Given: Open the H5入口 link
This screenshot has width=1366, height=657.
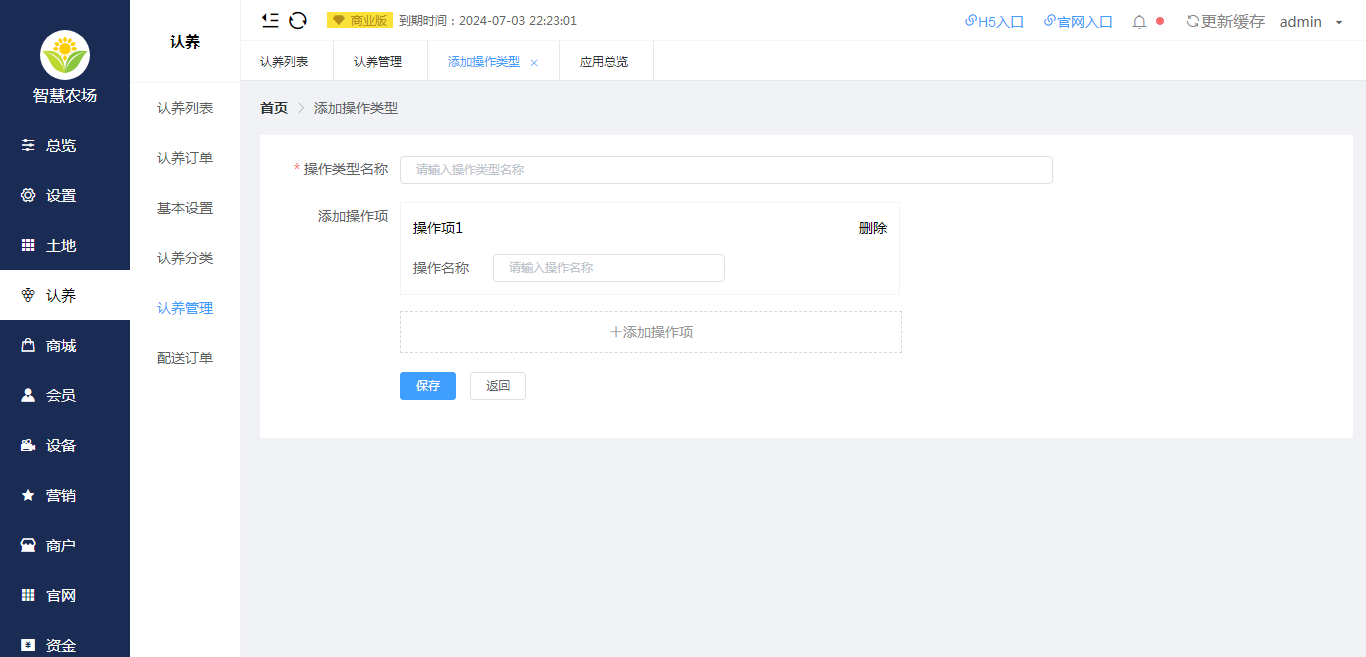Looking at the screenshot, I should (x=994, y=21).
